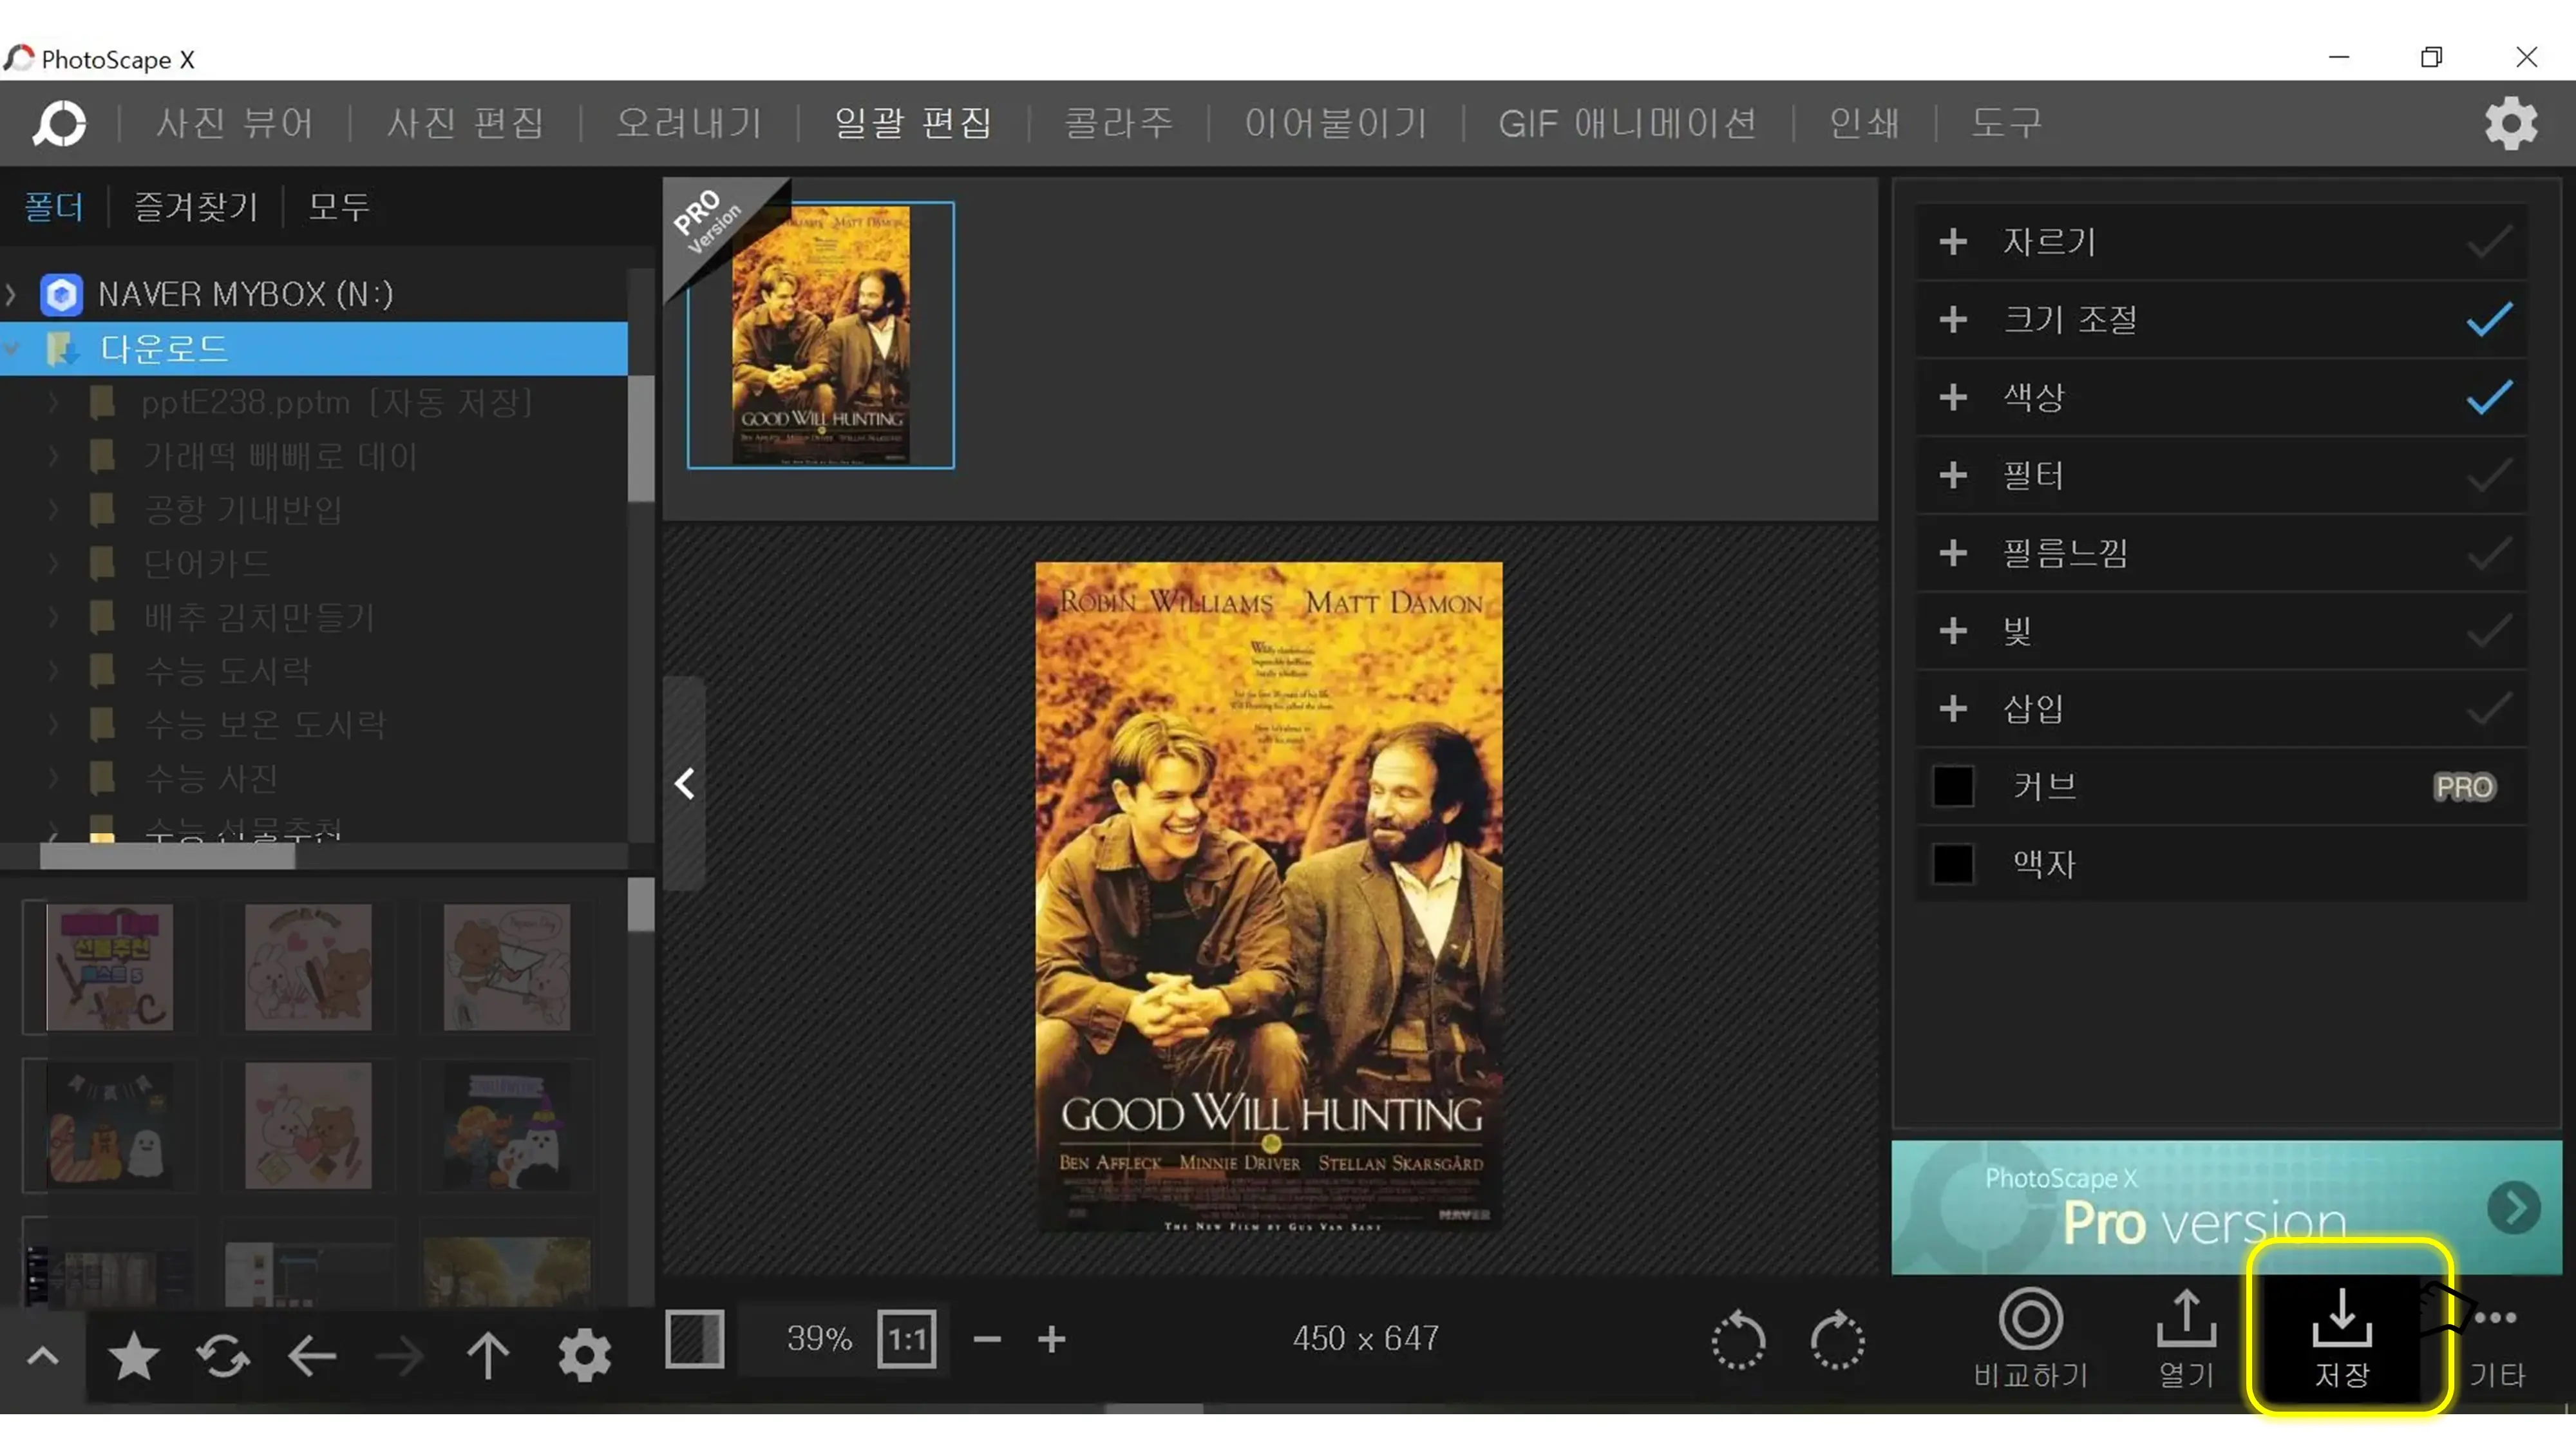Enable the 필름느낌 checkmark
The height and width of the screenshot is (1449, 2576).
[2488, 554]
